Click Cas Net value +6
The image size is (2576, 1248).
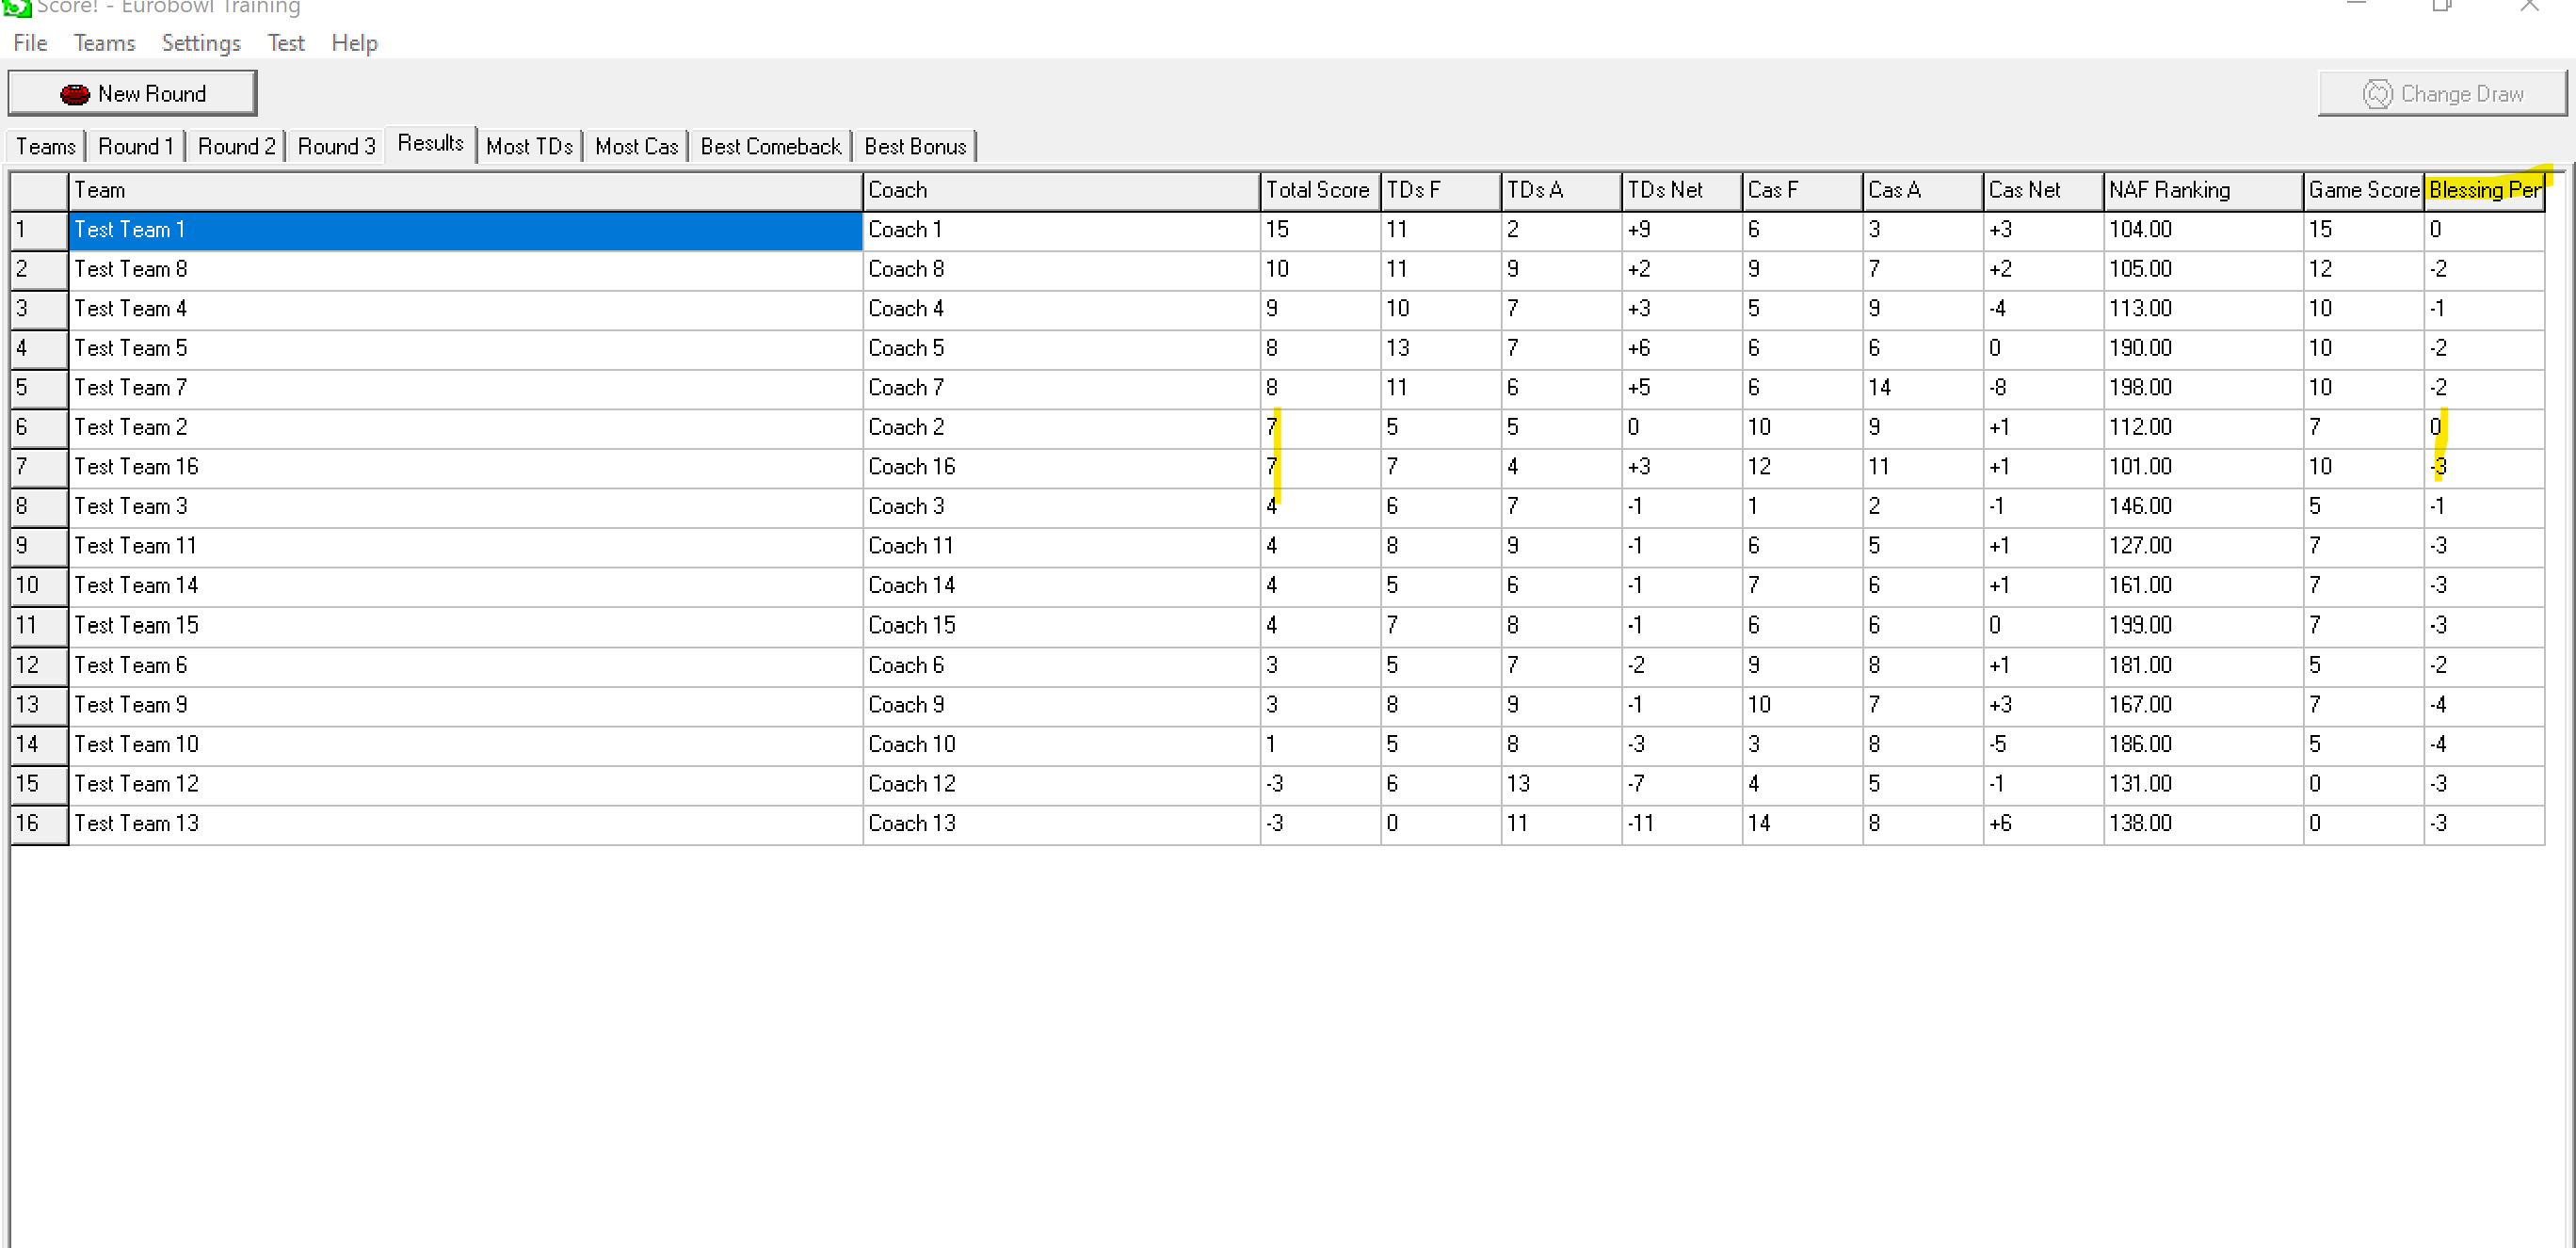click(x=2042, y=824)
